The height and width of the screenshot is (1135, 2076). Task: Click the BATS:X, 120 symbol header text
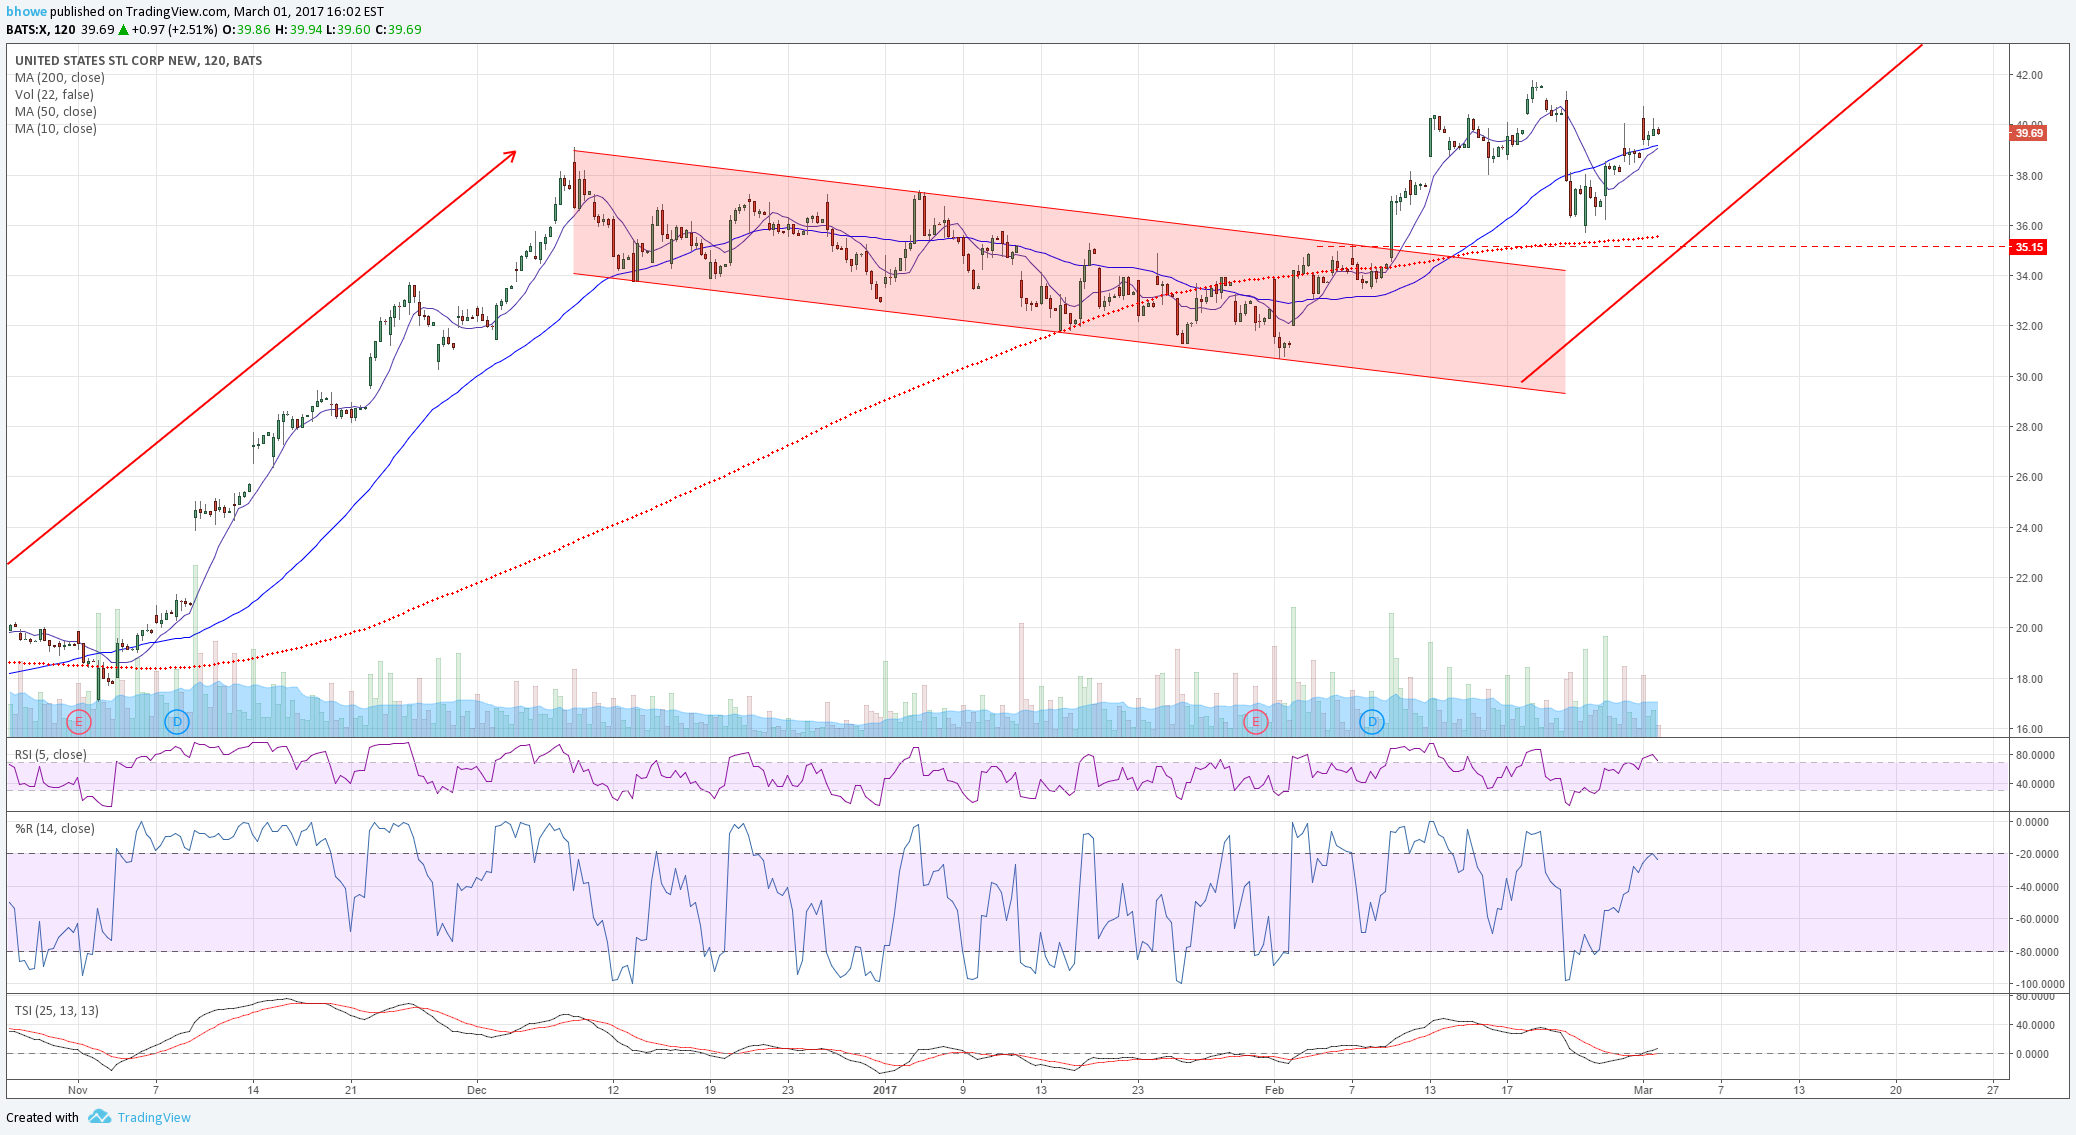pyautogui.click(x=41, y=30)
